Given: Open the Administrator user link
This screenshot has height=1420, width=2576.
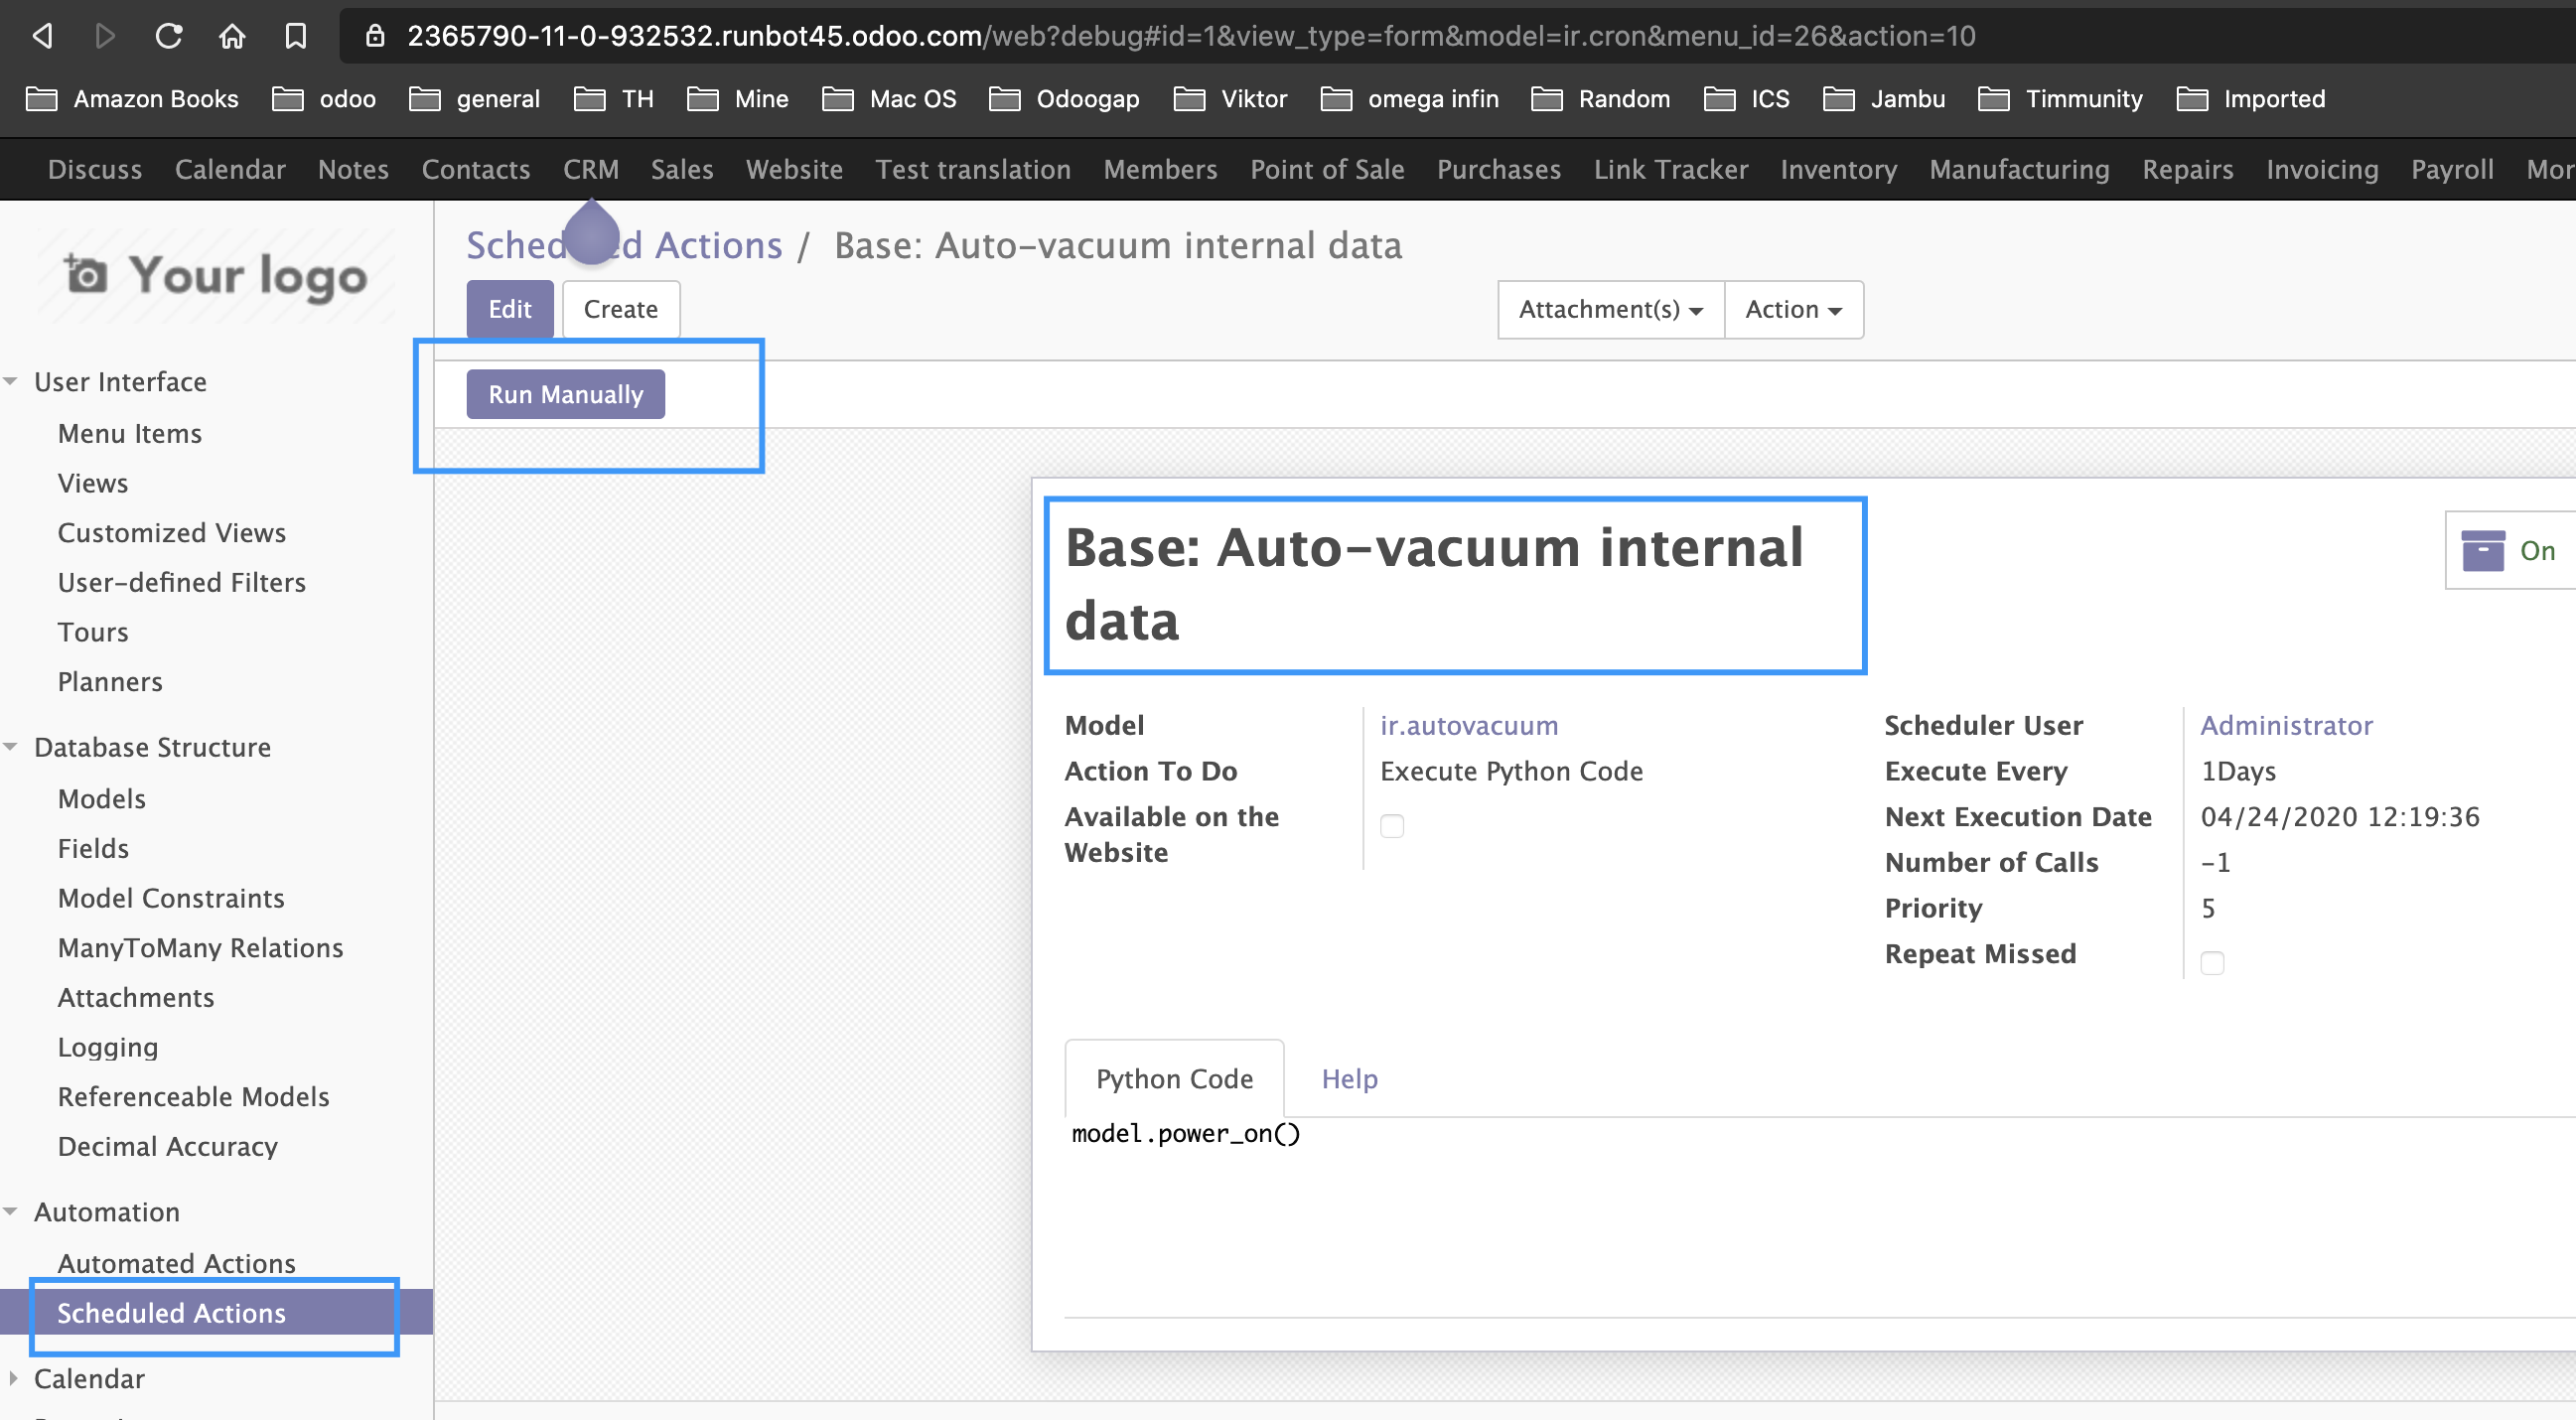Looking at the screenshot, I should coord(2286,725).
